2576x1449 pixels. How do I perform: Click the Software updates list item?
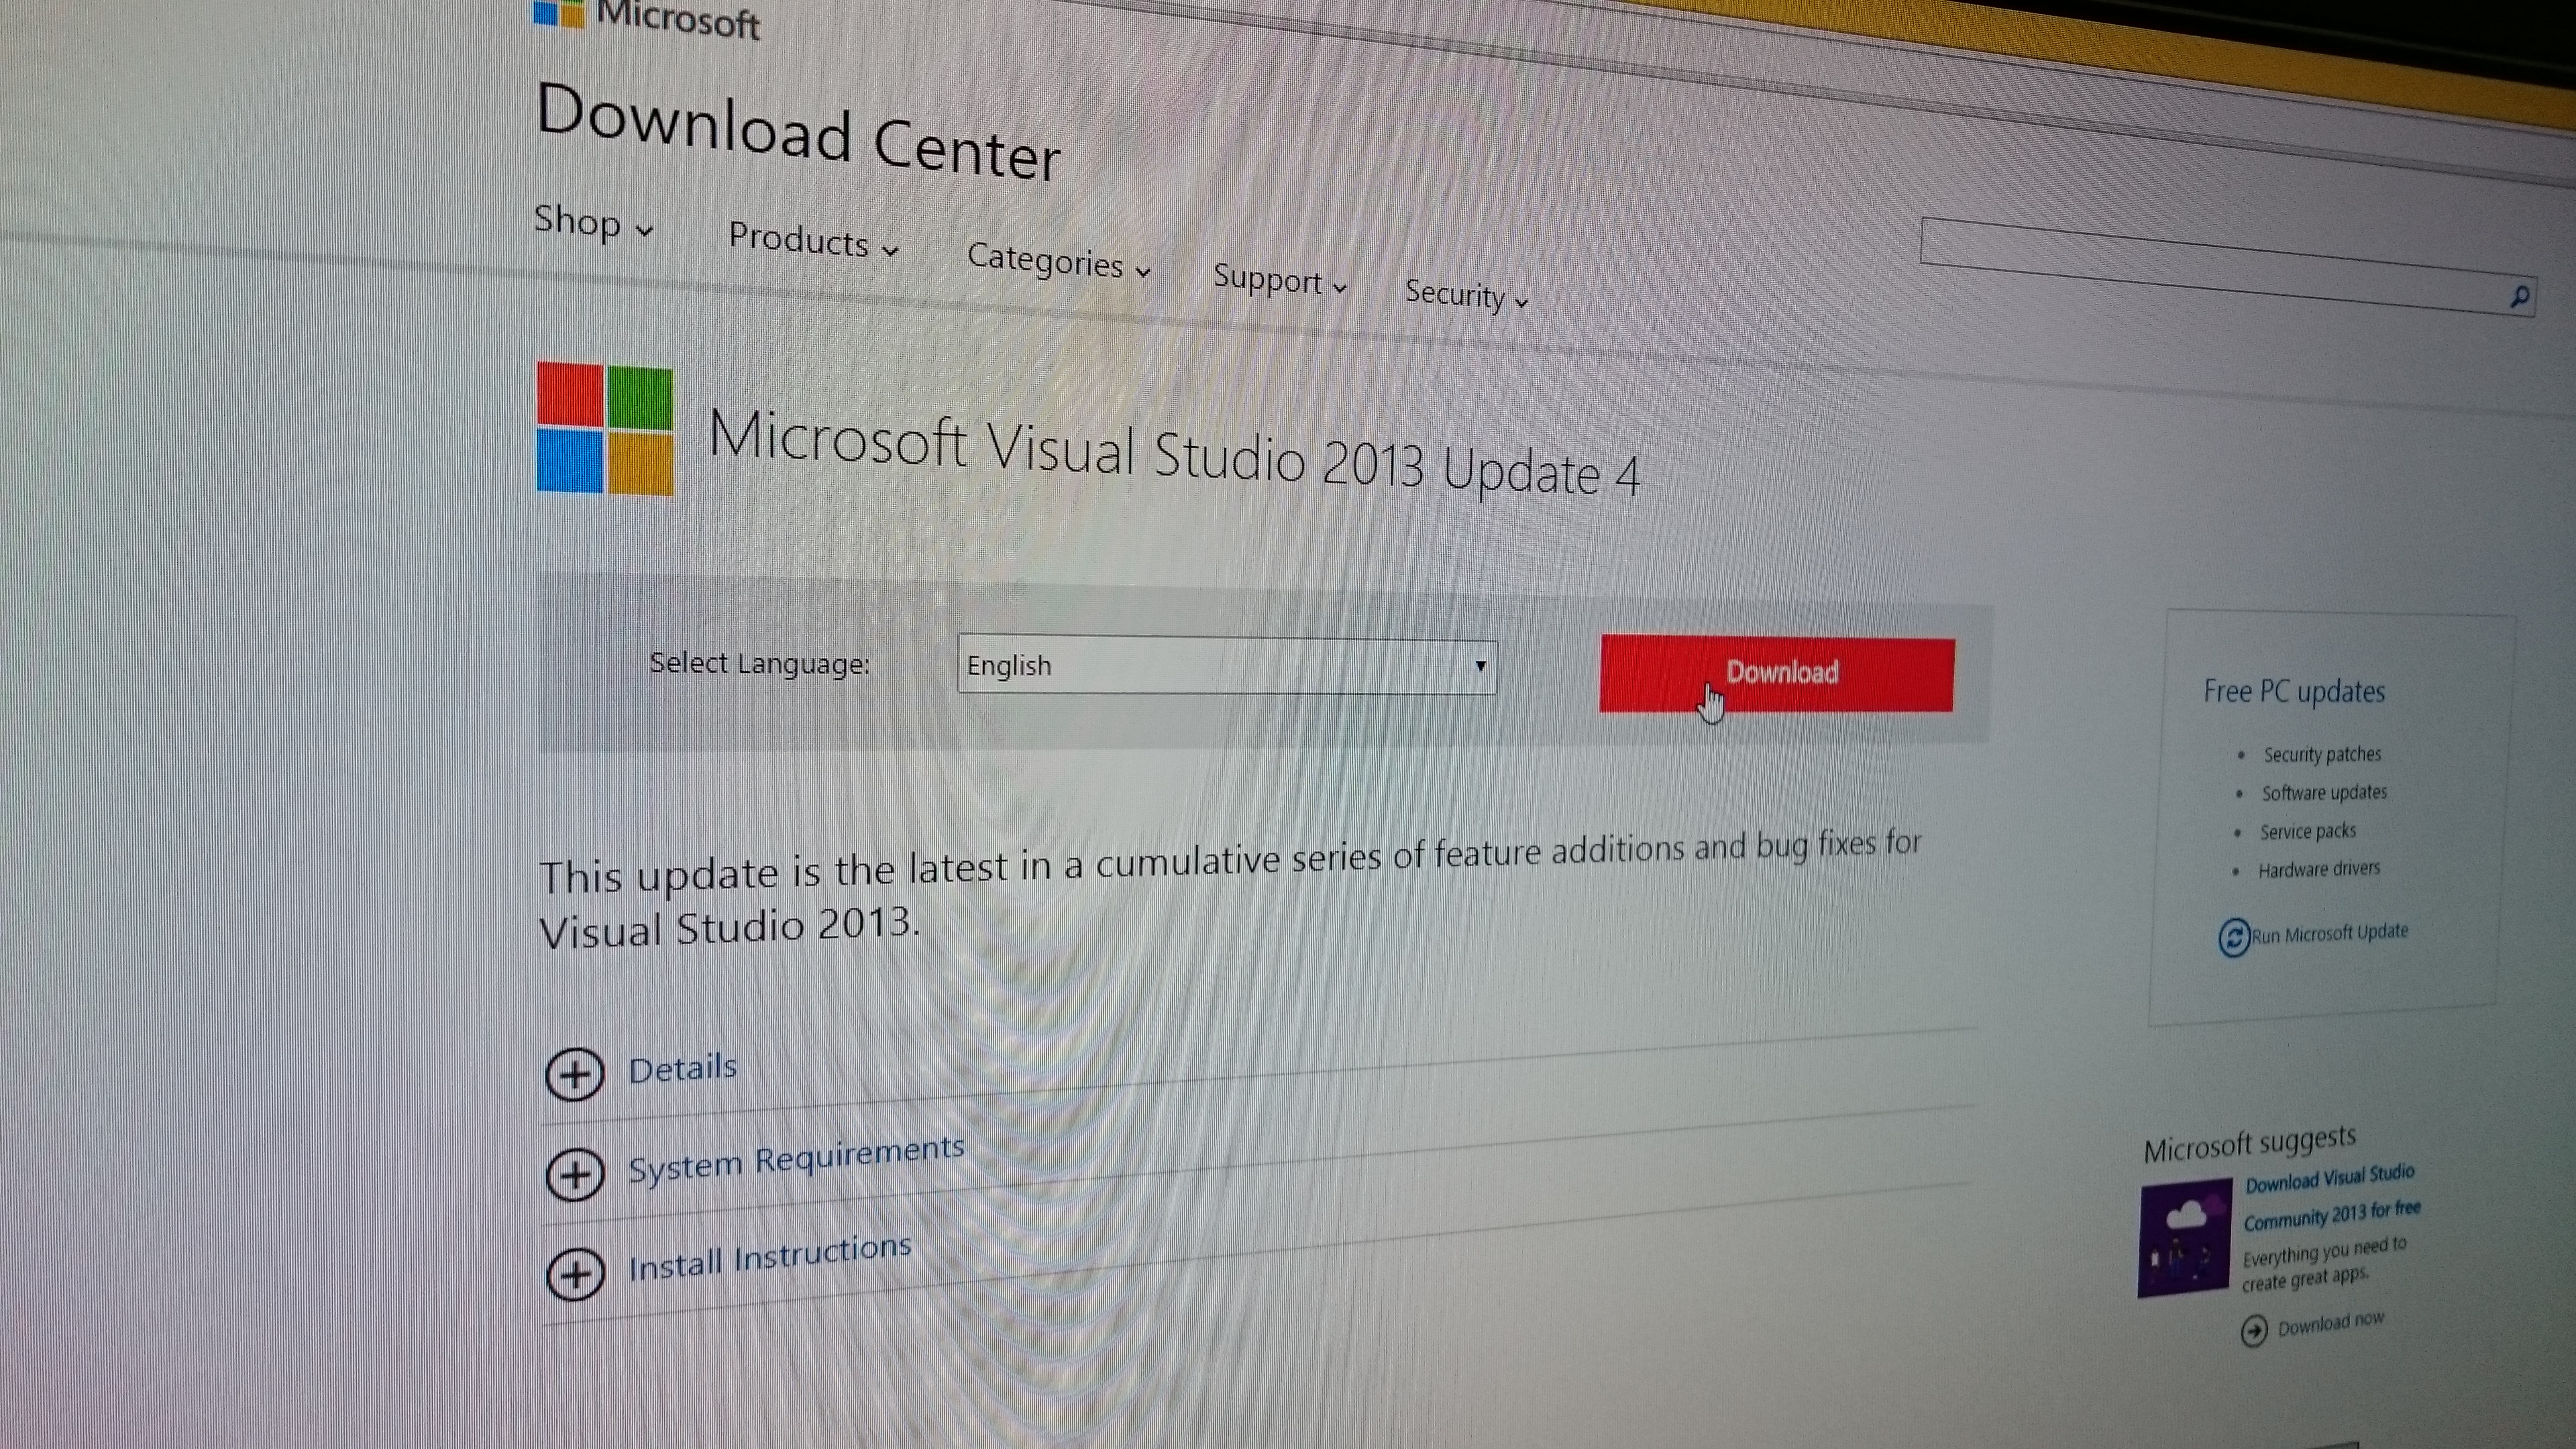(x=2324, y=793)
